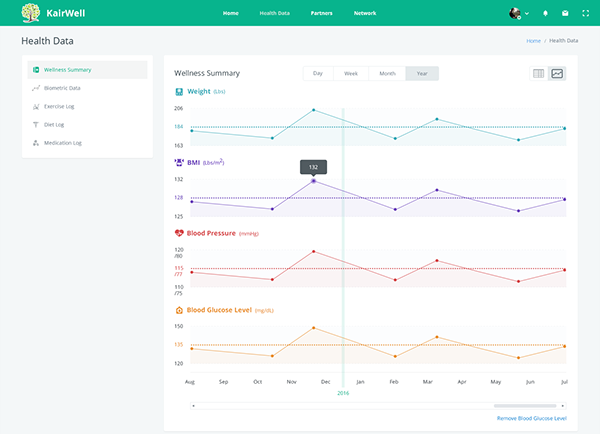600x434 pixels.
Task: Click the Weight scale icon
Action: (x=179, y=91)
